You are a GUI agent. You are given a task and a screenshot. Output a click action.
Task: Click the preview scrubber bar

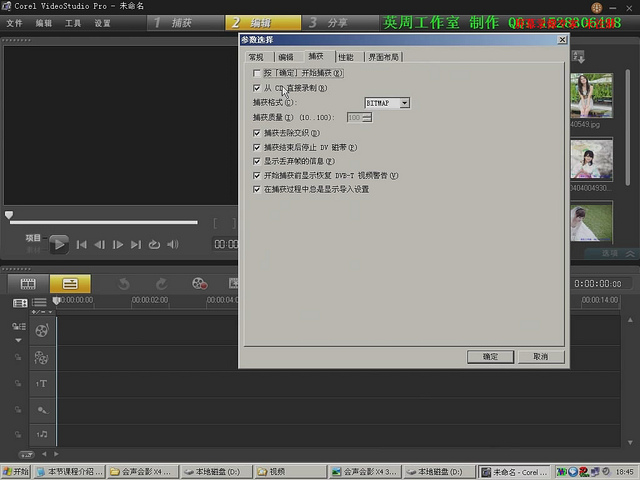[104, 222]
